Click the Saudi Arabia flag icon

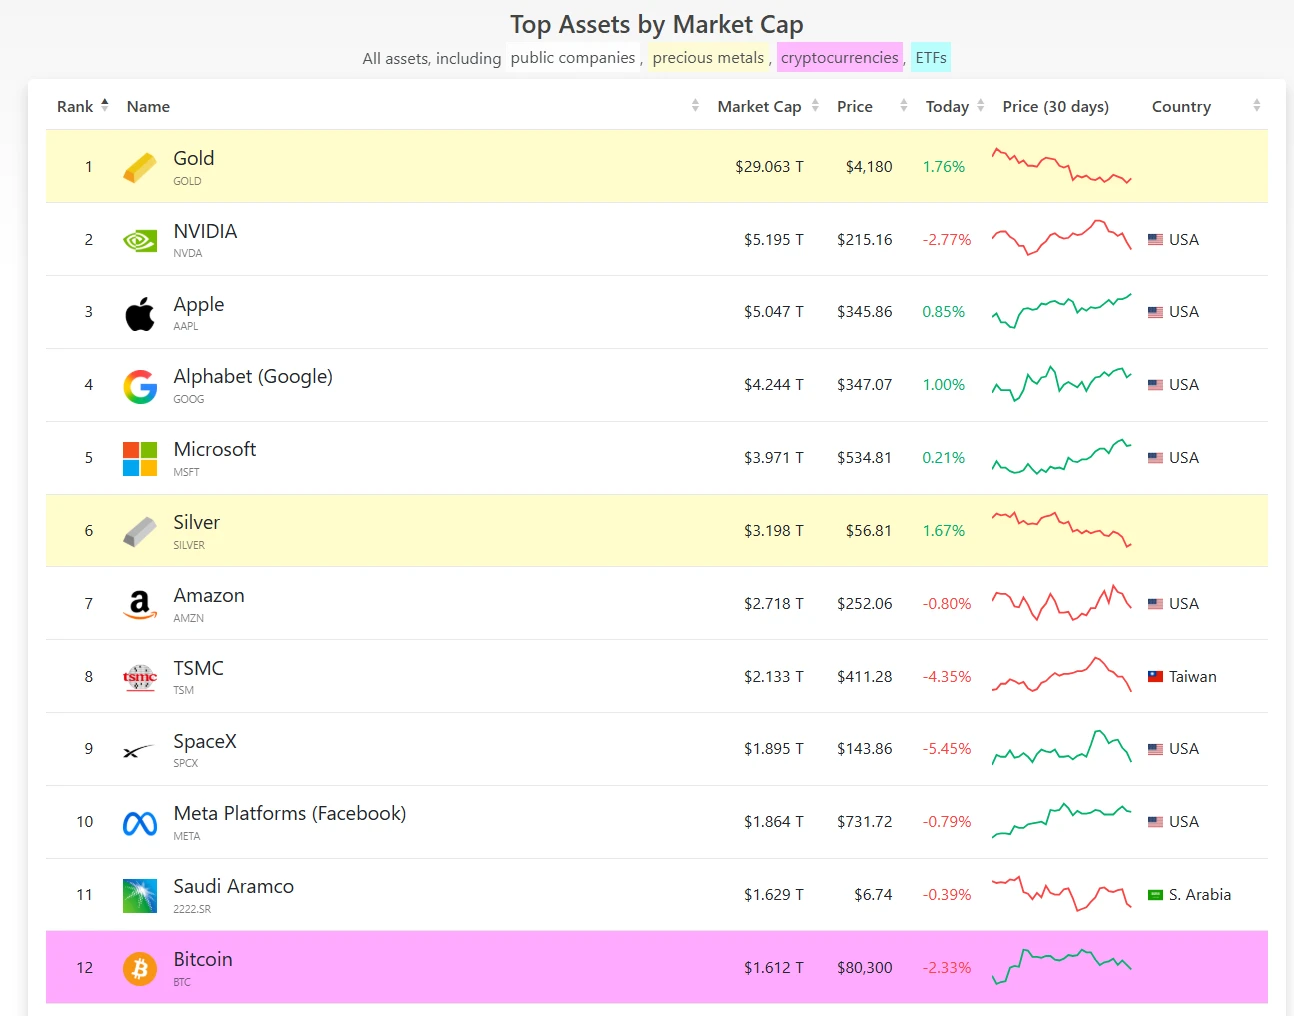click(1155, 895)
